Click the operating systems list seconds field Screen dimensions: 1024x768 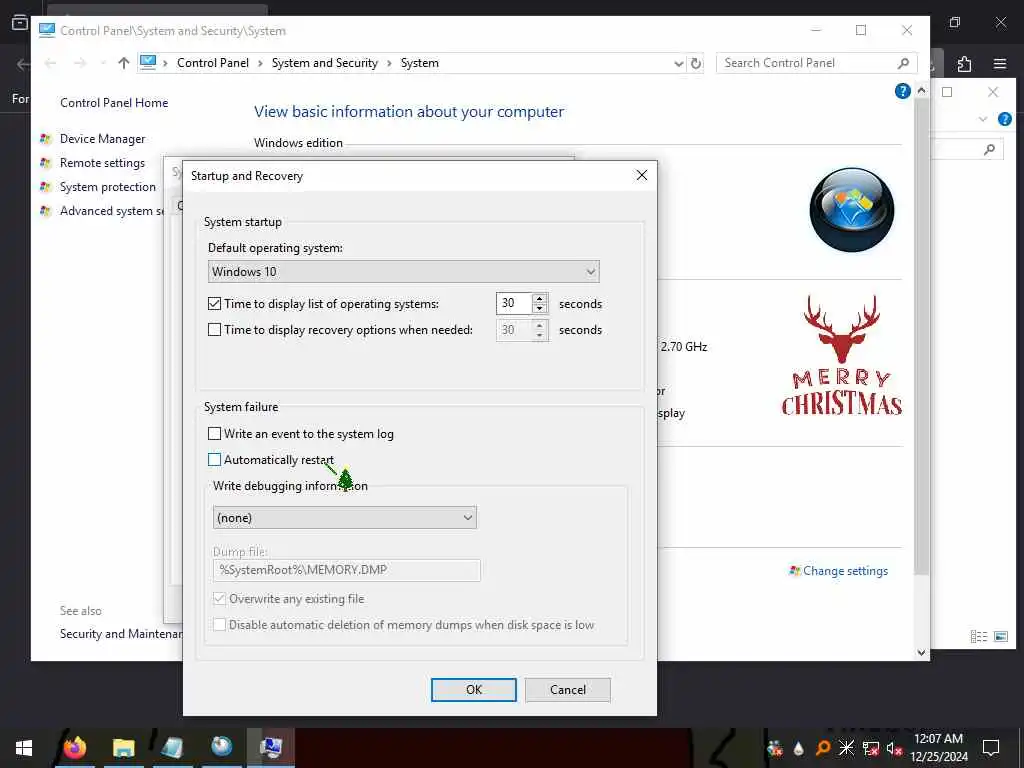tap(514, 303)
